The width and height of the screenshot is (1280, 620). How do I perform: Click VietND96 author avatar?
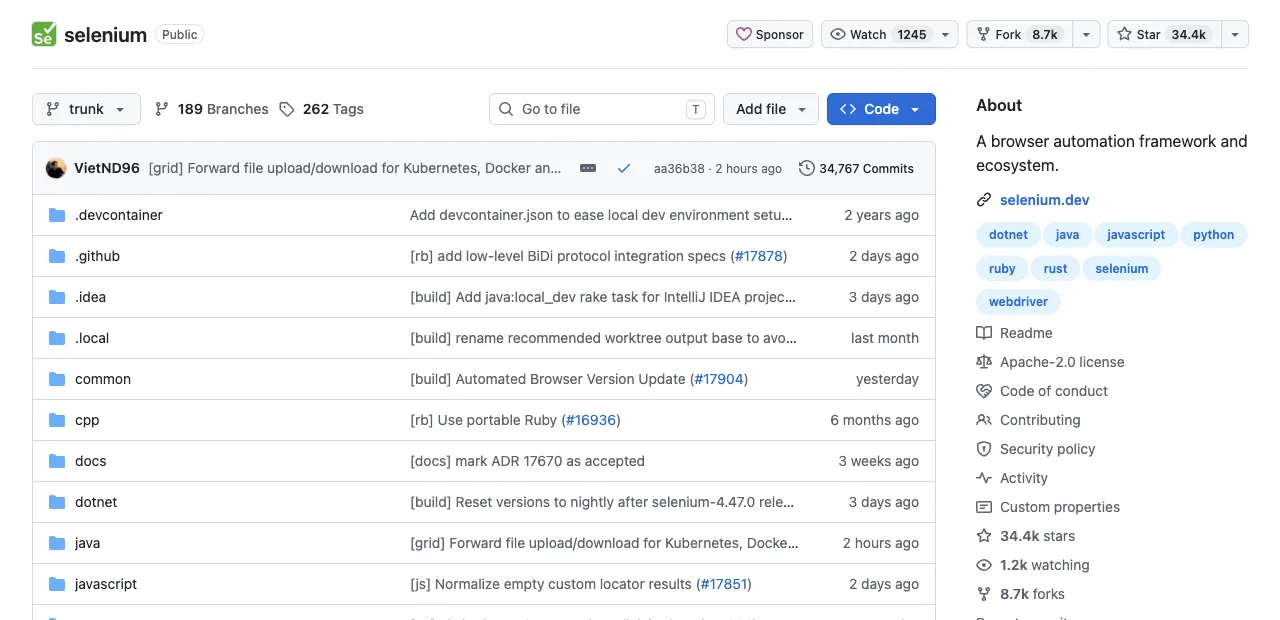56,168
